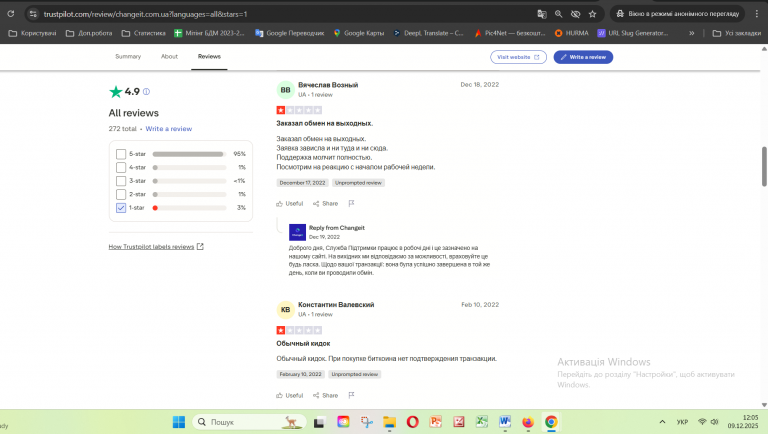
Task: Open the Windows Start menu
Action: [x=179, y=422]
